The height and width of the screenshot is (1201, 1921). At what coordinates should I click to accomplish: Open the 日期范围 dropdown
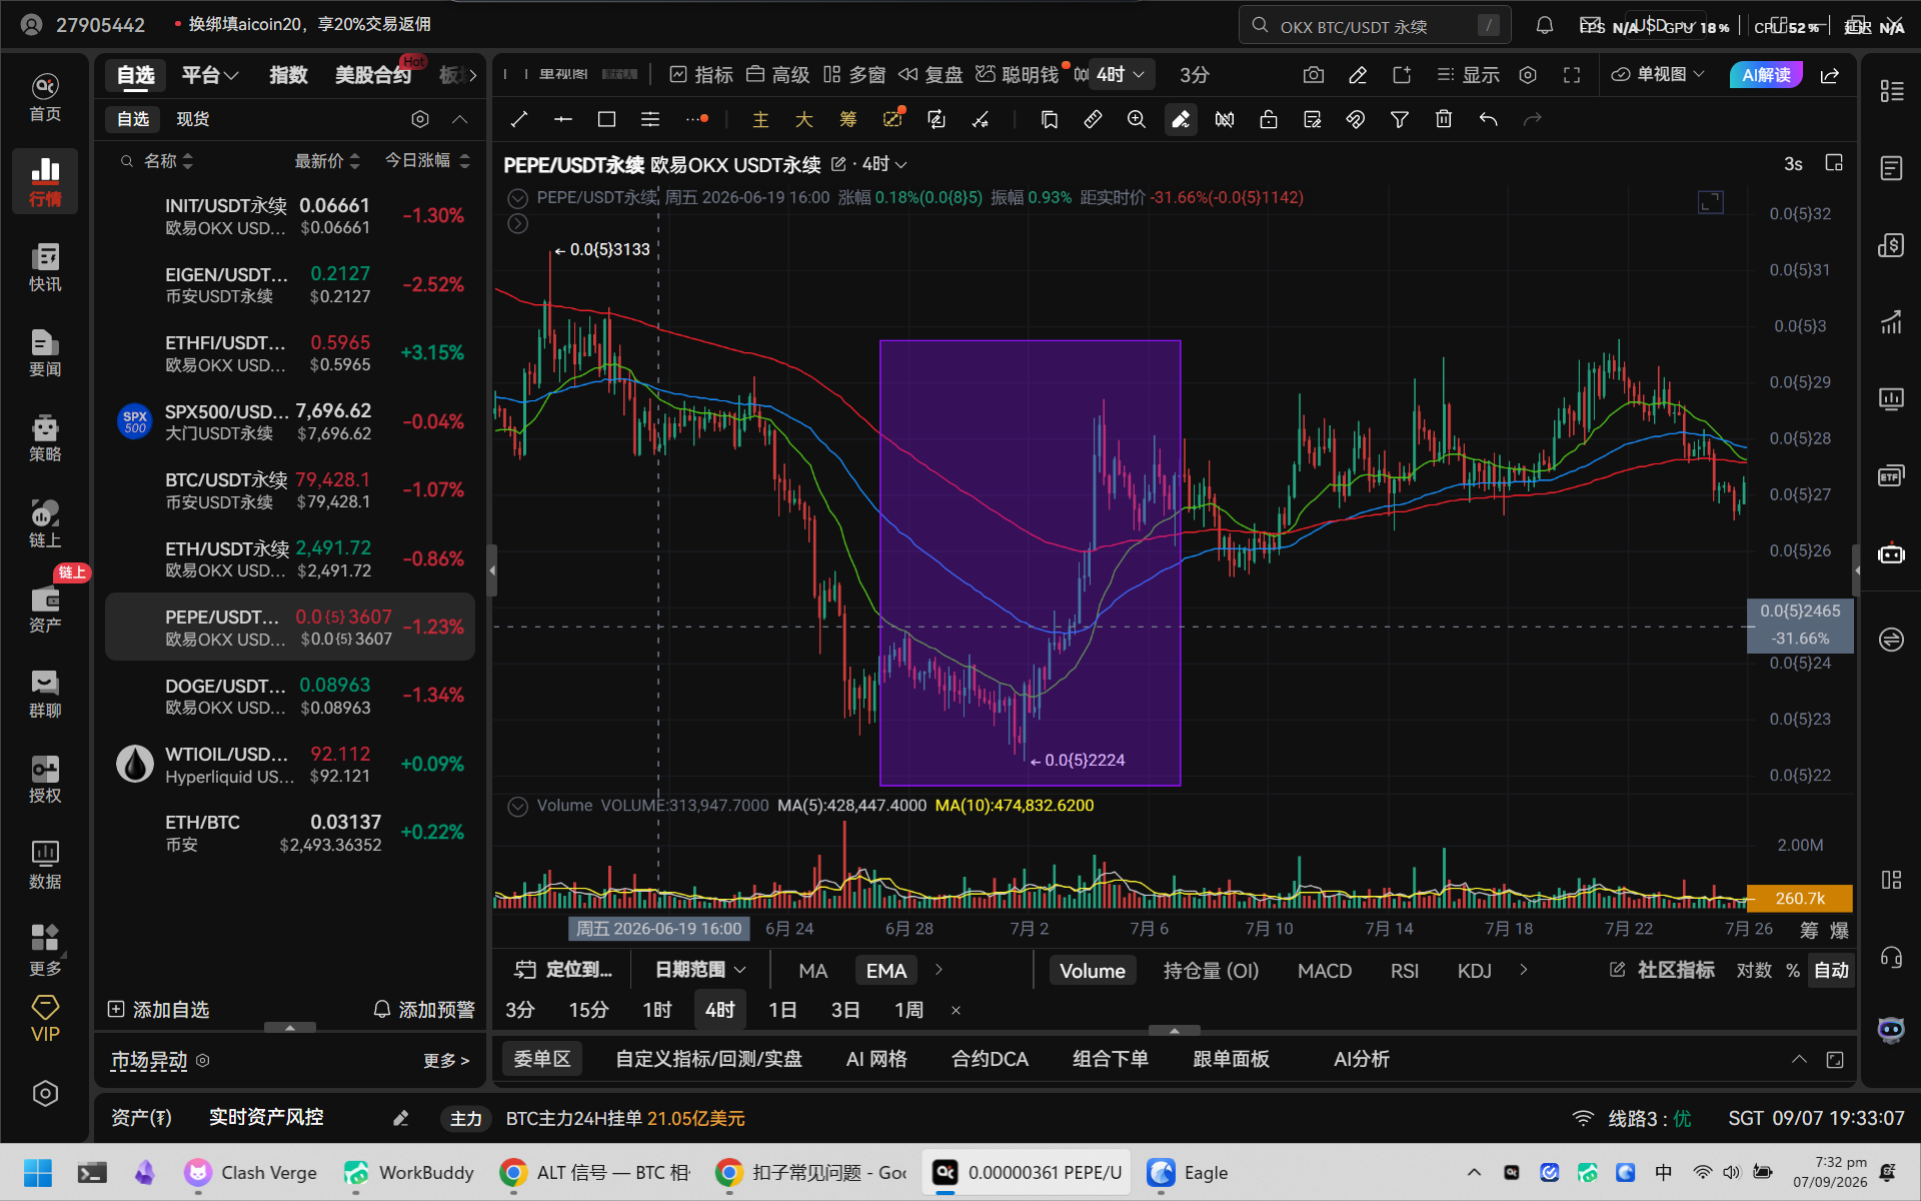point(700,970)
